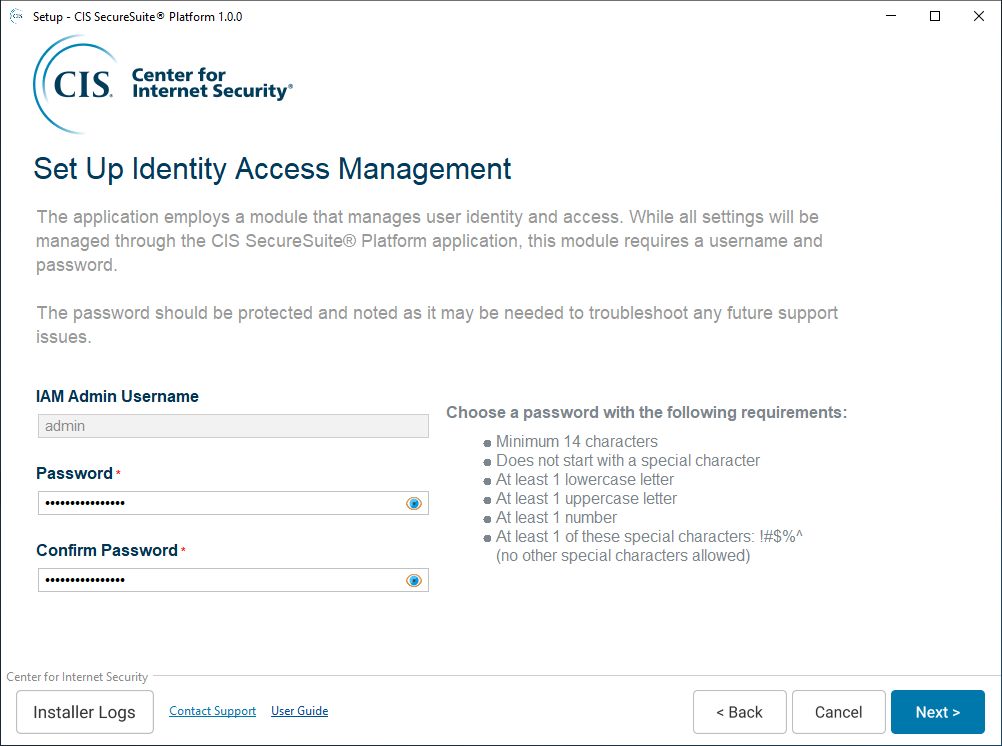Open the Contact Support link
This screenshot has height=746, width=1002.
212,711
